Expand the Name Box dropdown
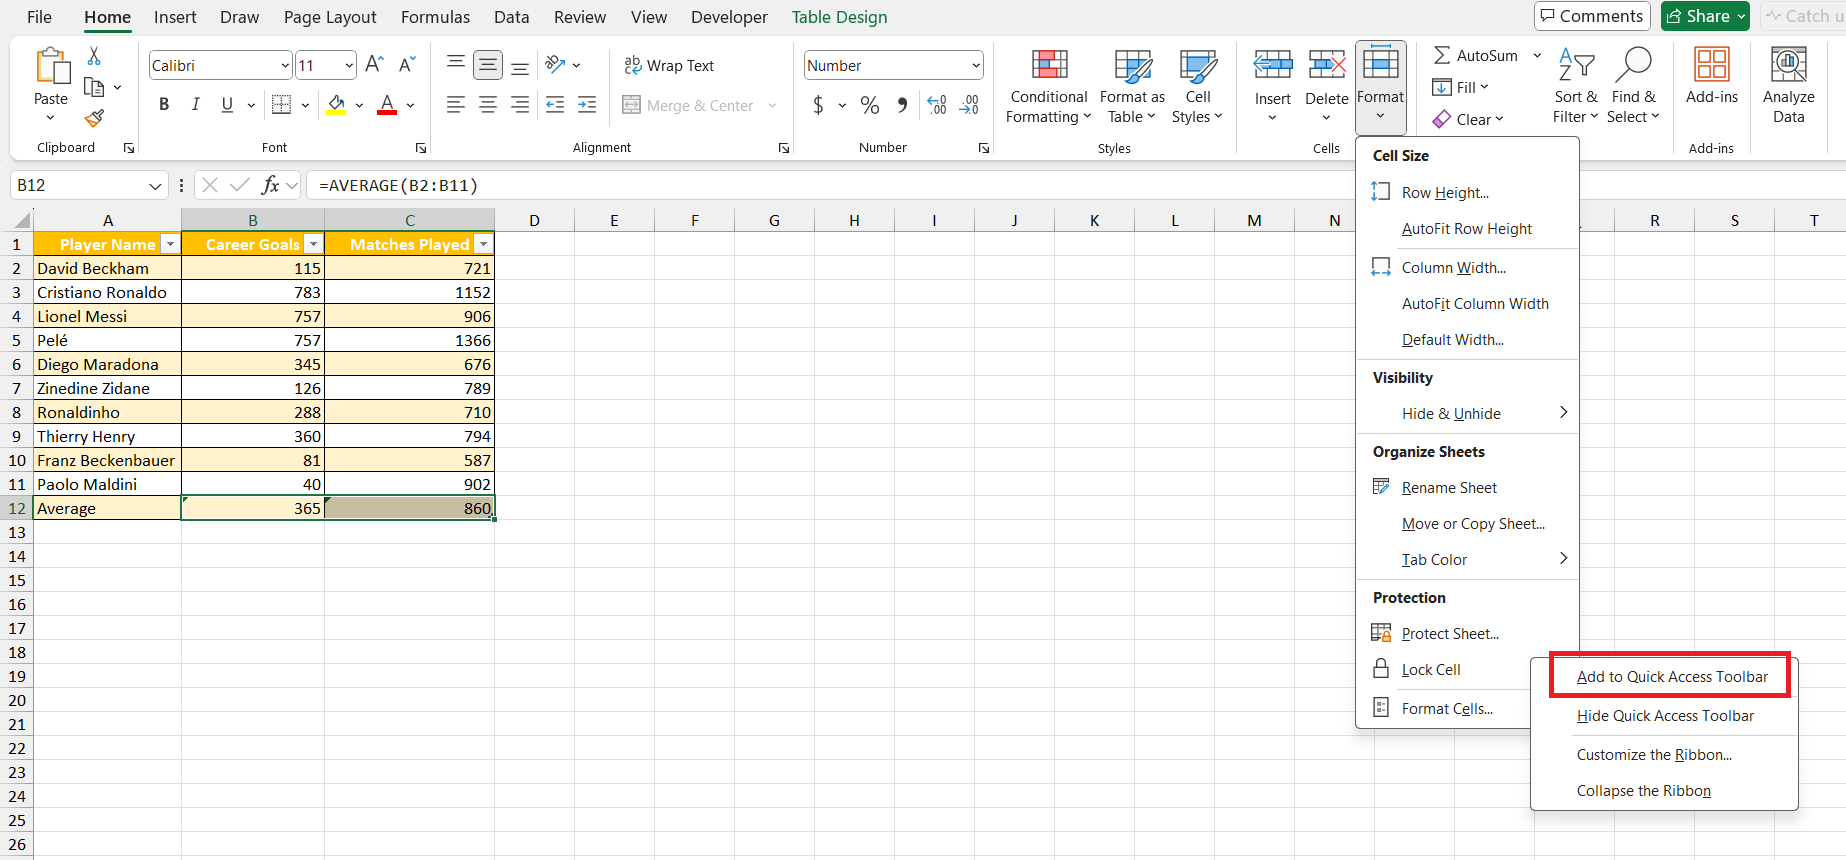 click(155, 186)
